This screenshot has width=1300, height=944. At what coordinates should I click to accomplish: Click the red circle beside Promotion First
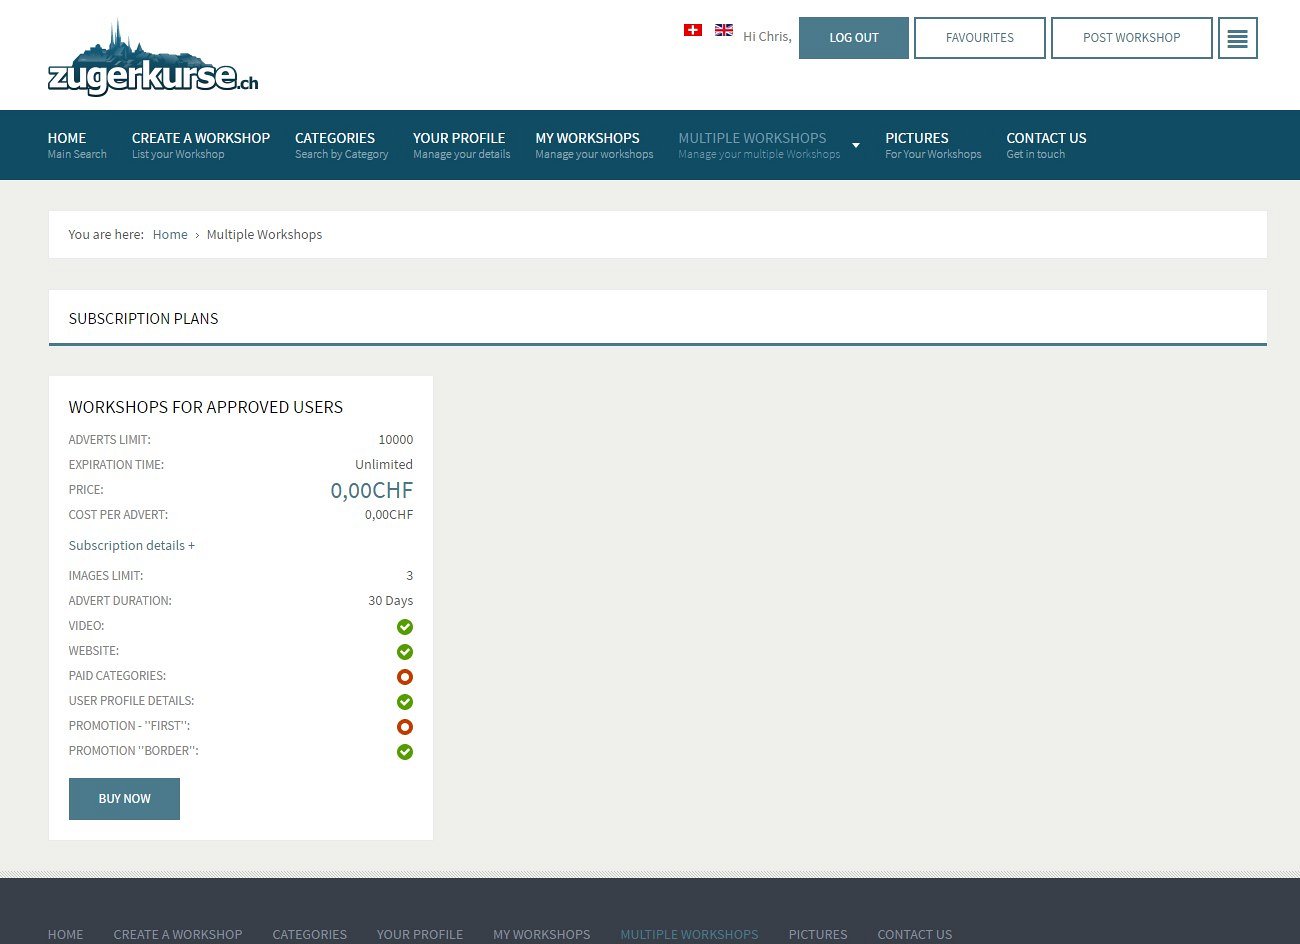(x=405, y=727)
